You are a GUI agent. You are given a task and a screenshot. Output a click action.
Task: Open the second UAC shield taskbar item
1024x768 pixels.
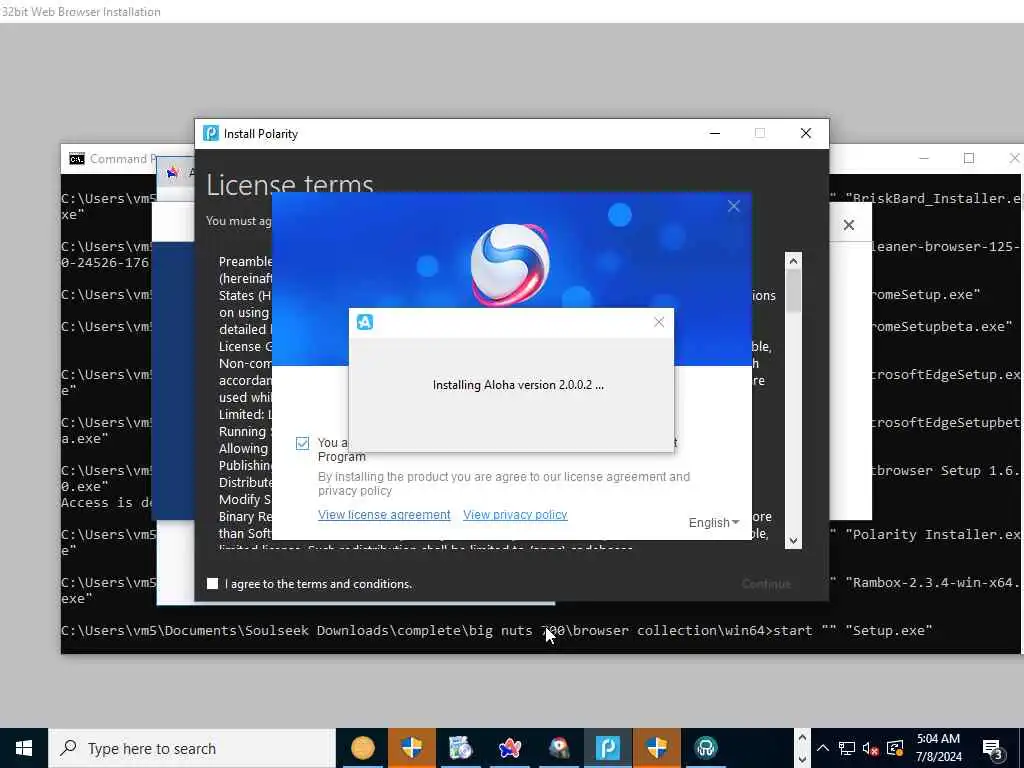tap(656, 748)
